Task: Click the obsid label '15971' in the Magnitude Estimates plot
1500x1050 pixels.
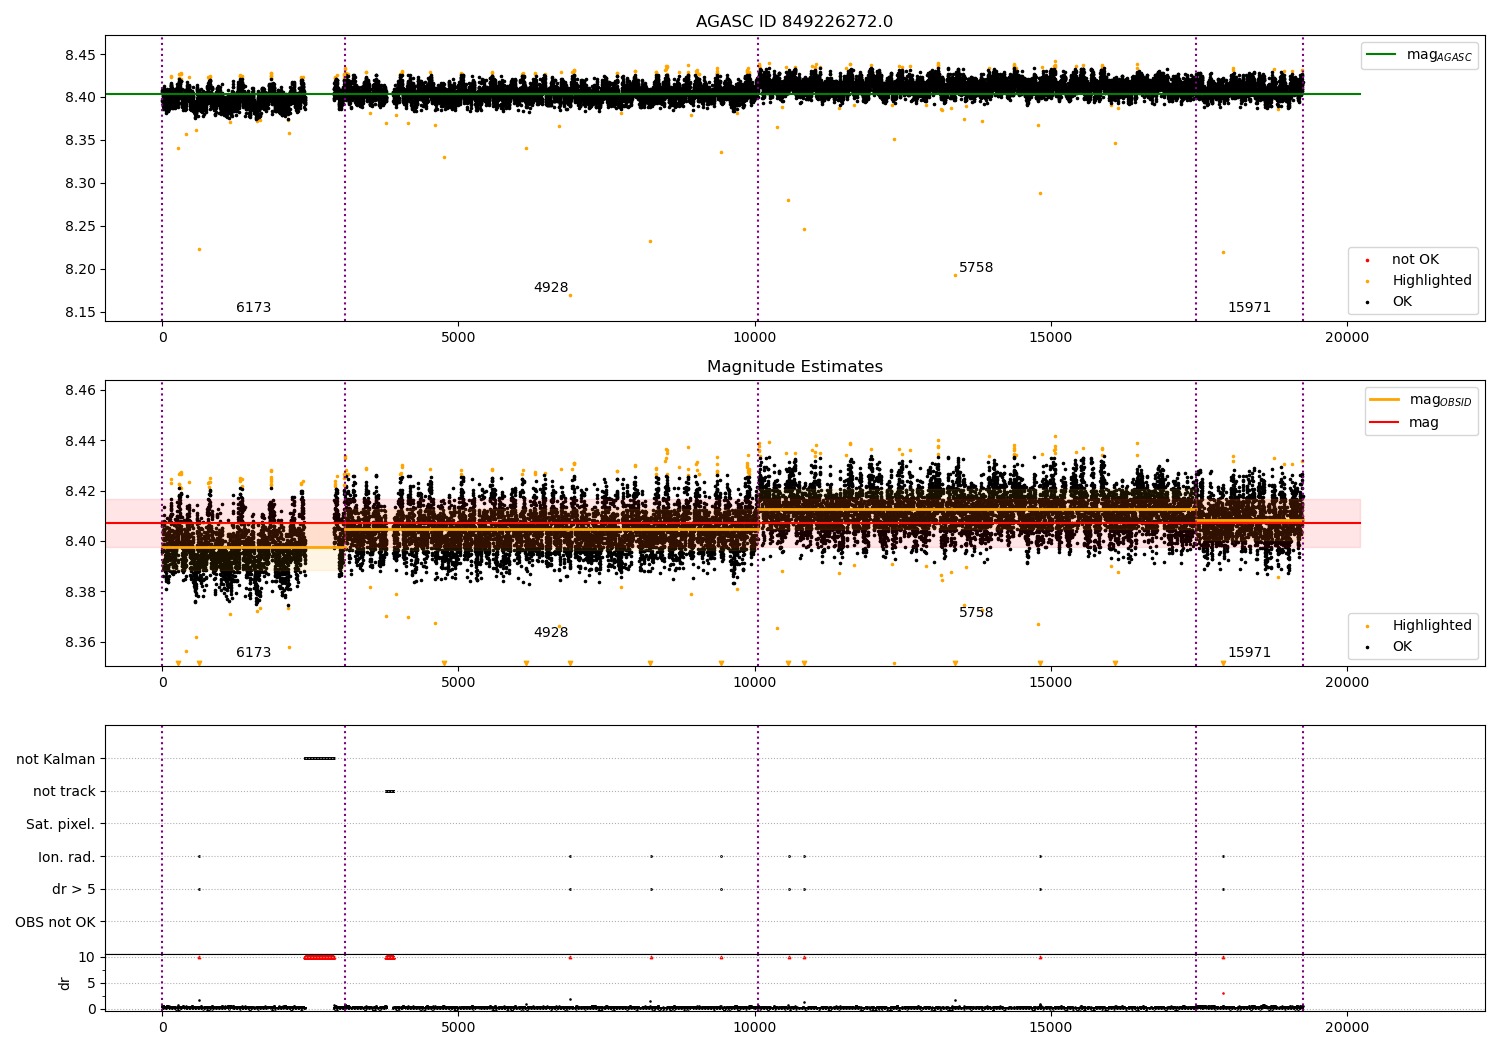Action: point(1249,653)
